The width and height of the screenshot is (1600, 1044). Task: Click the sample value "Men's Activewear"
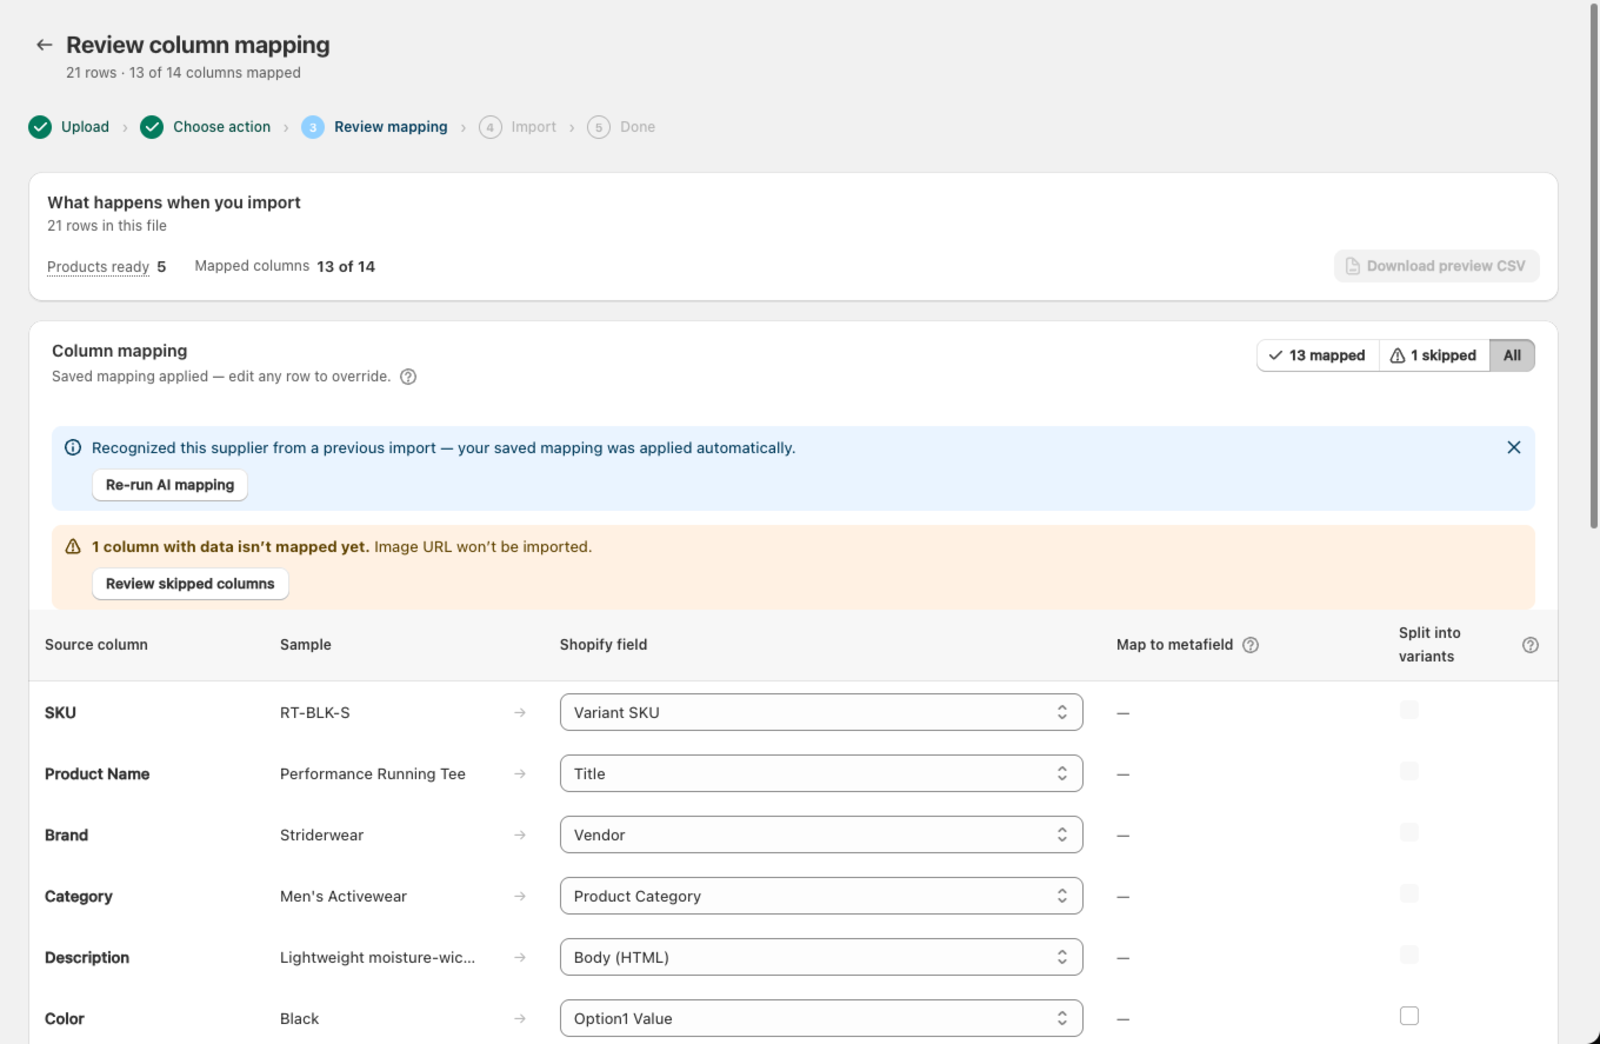[x=343, y=896]
